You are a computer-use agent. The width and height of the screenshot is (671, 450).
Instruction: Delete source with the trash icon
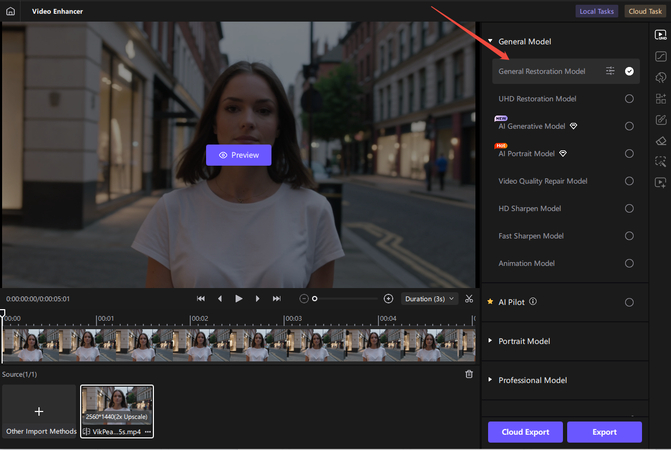(469, 374)
